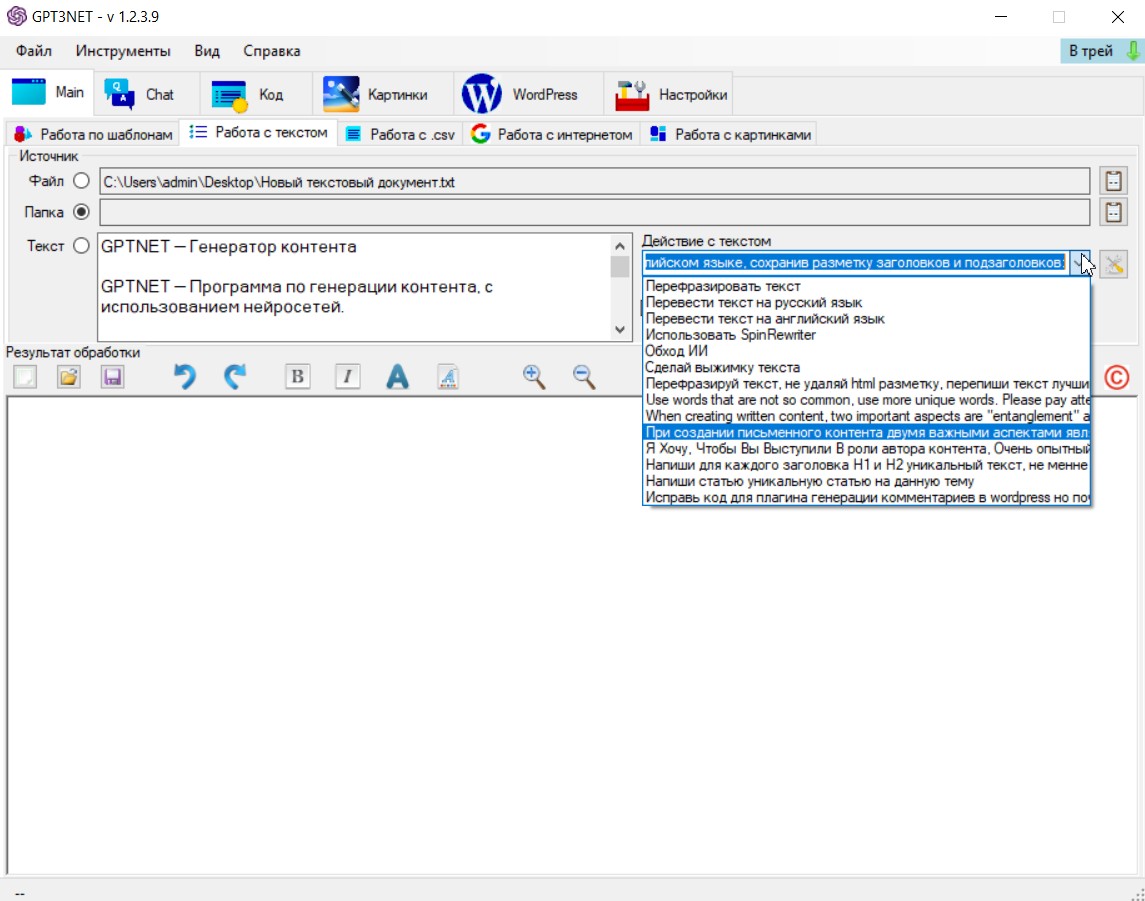1145x901 pixels.
Task: Open the Работа с .csv tab
Action: [x=400, y=134]
